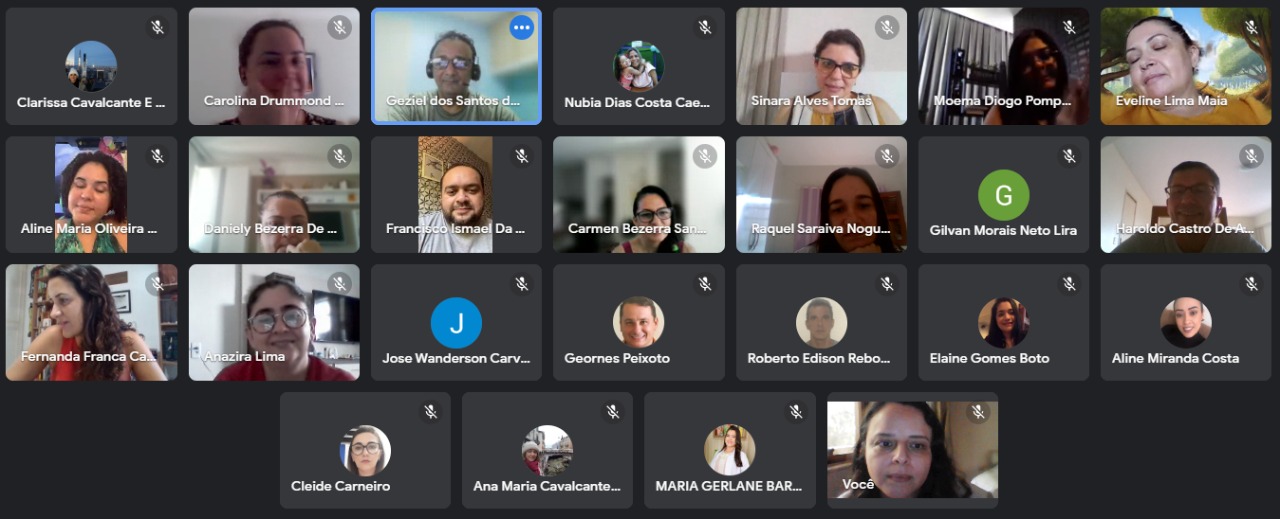Select Fernanda Franca video tile
The width and height of the screenshot is (1280, 519).
click(x=91, y=322)
